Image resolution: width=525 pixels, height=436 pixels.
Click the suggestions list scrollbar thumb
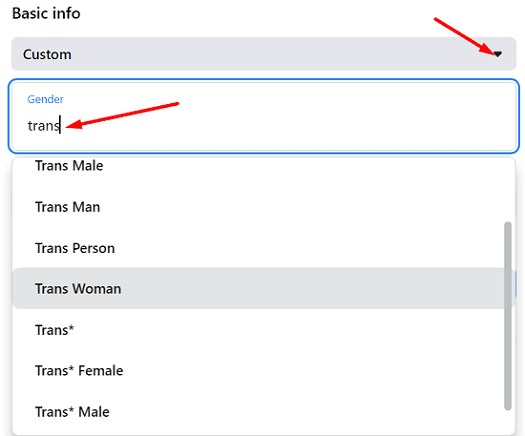pos(508,315)
